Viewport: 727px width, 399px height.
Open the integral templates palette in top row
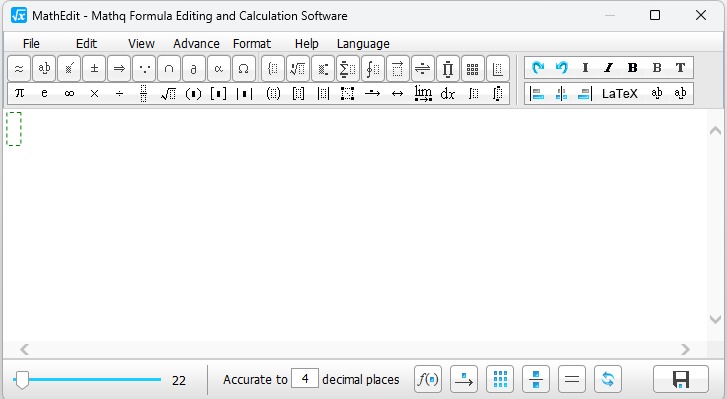coord(373,69)
